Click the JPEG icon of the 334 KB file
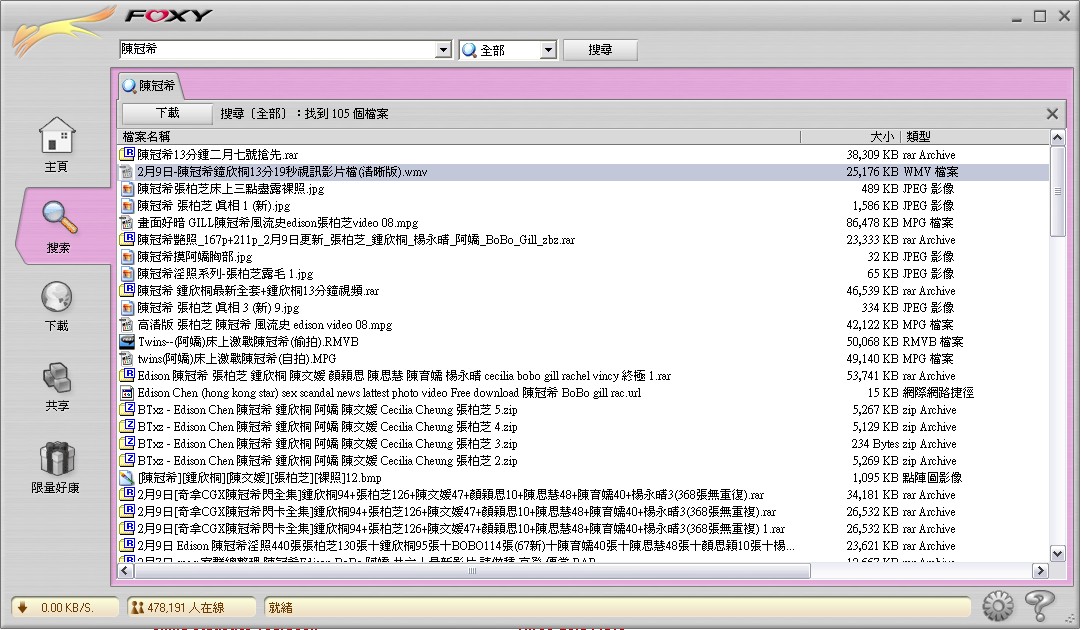 (x=127, y=307)
